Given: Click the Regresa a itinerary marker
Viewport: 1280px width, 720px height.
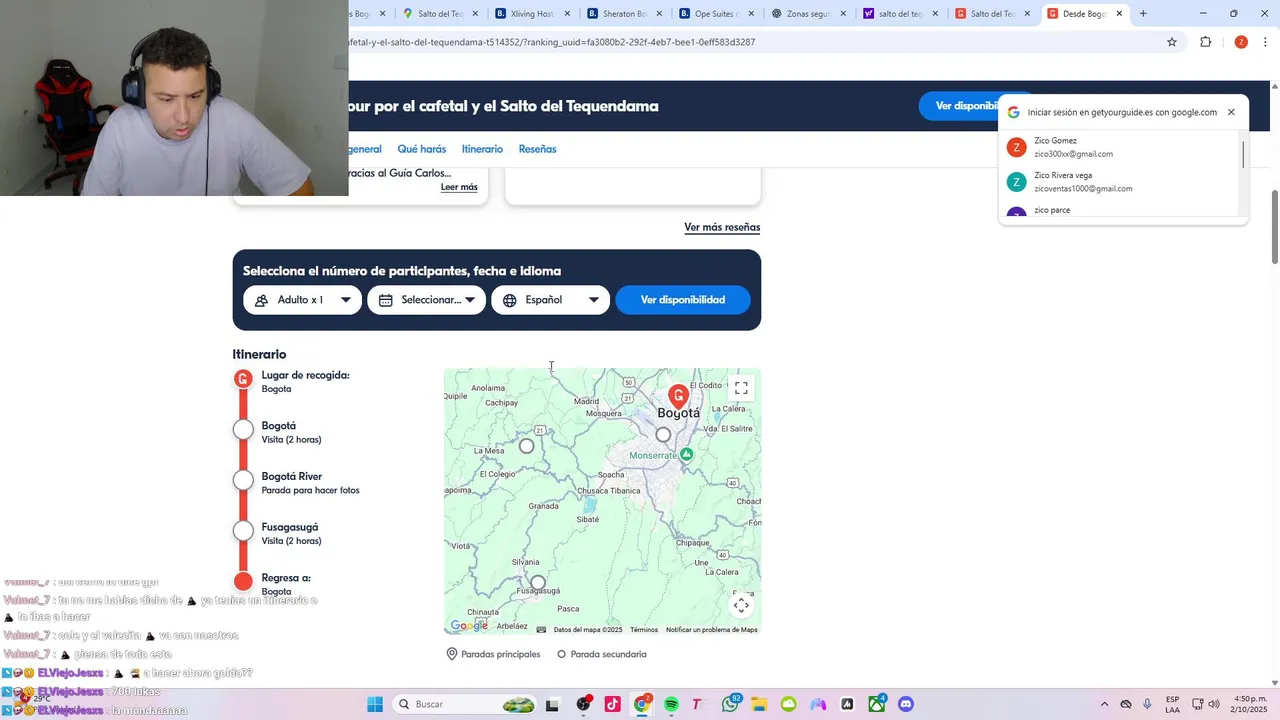Looking at the screenshot, I should [x=243, y=581].
